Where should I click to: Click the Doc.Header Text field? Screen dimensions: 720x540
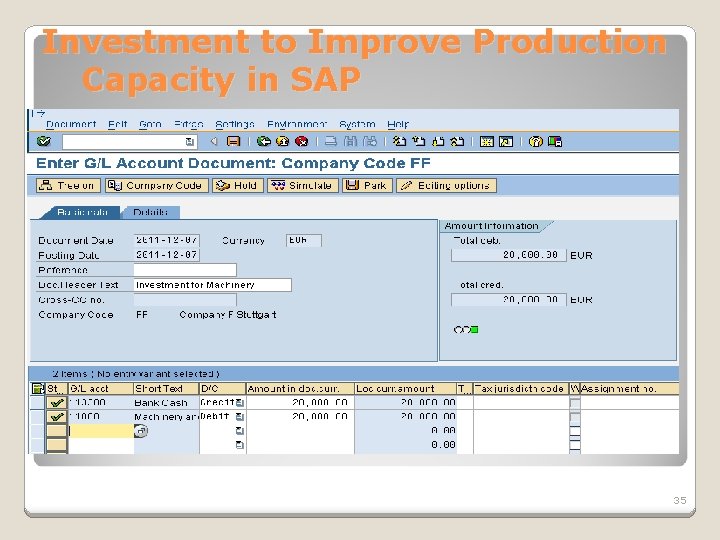(213, 285)
